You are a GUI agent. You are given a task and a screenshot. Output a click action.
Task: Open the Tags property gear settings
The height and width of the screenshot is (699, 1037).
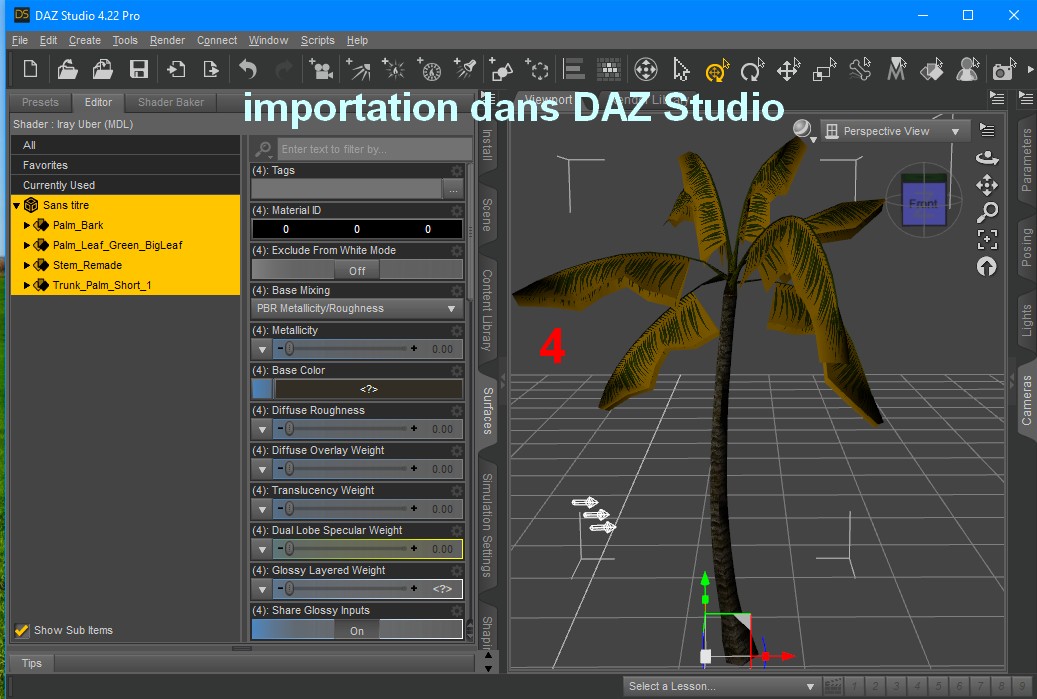coord(457,171)
